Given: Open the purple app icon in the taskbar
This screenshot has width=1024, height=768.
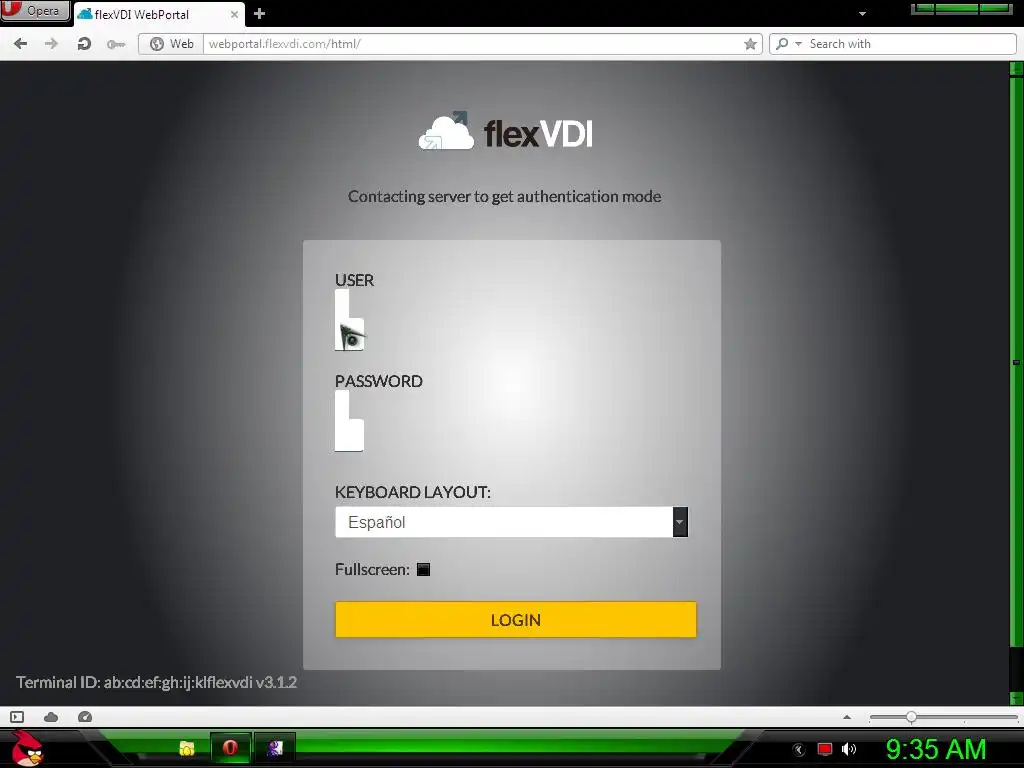Looking at the screenshot, I should (275, 748).
